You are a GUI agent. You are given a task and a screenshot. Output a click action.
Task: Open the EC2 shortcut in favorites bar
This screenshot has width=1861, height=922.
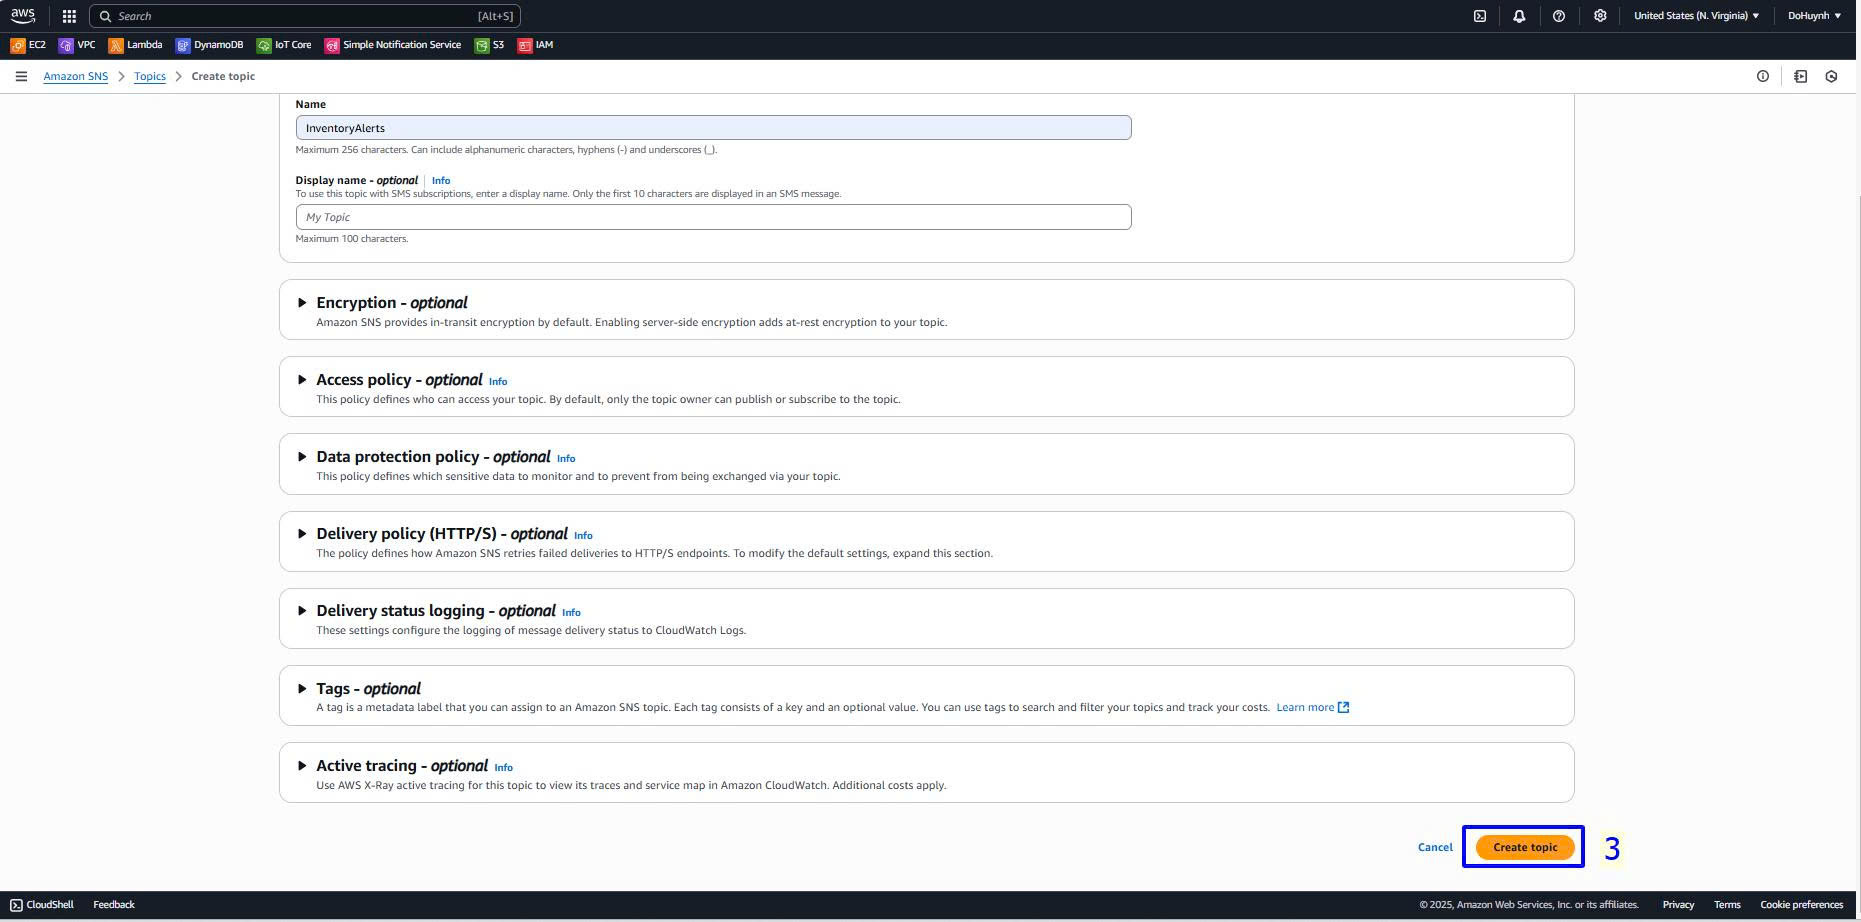28,45
